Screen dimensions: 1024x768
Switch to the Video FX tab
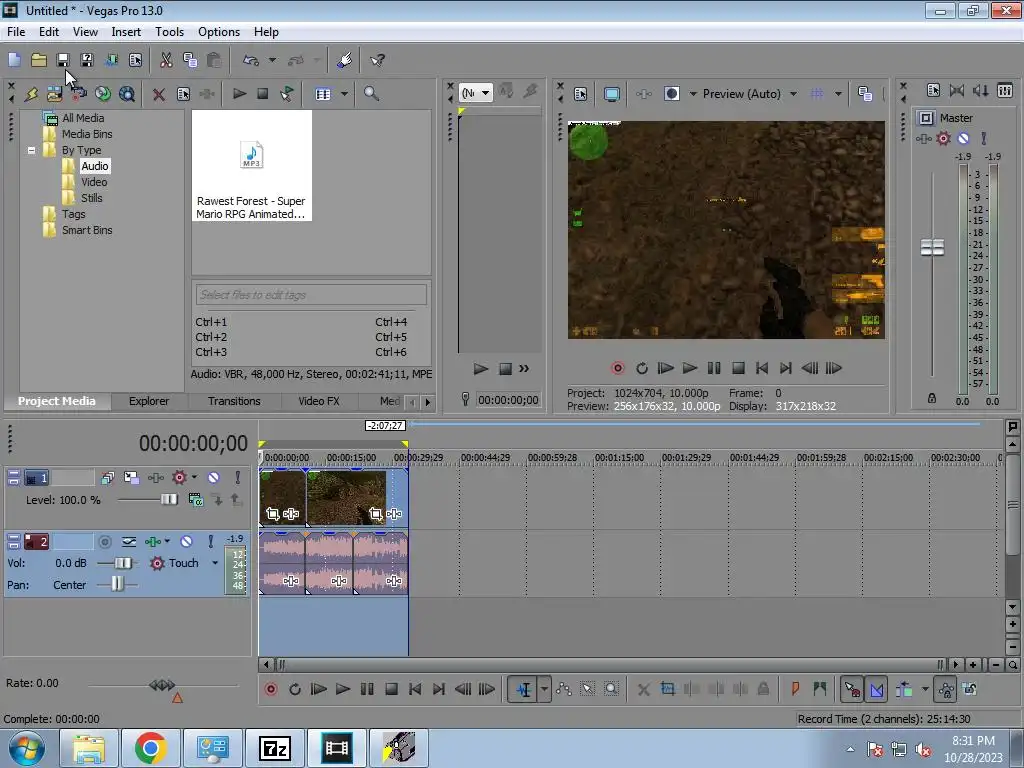pos(319,401)
